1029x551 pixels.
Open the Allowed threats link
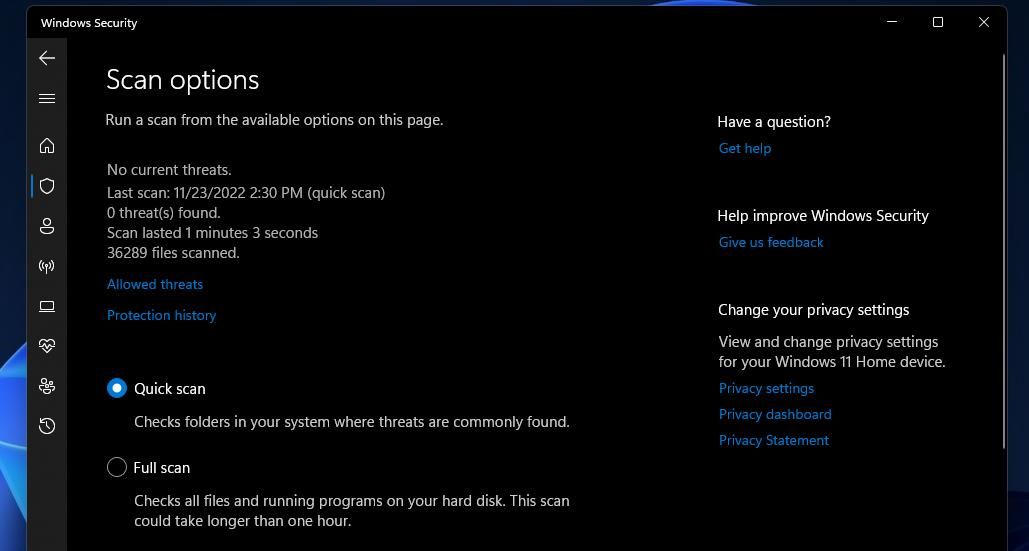coord(155,284)
